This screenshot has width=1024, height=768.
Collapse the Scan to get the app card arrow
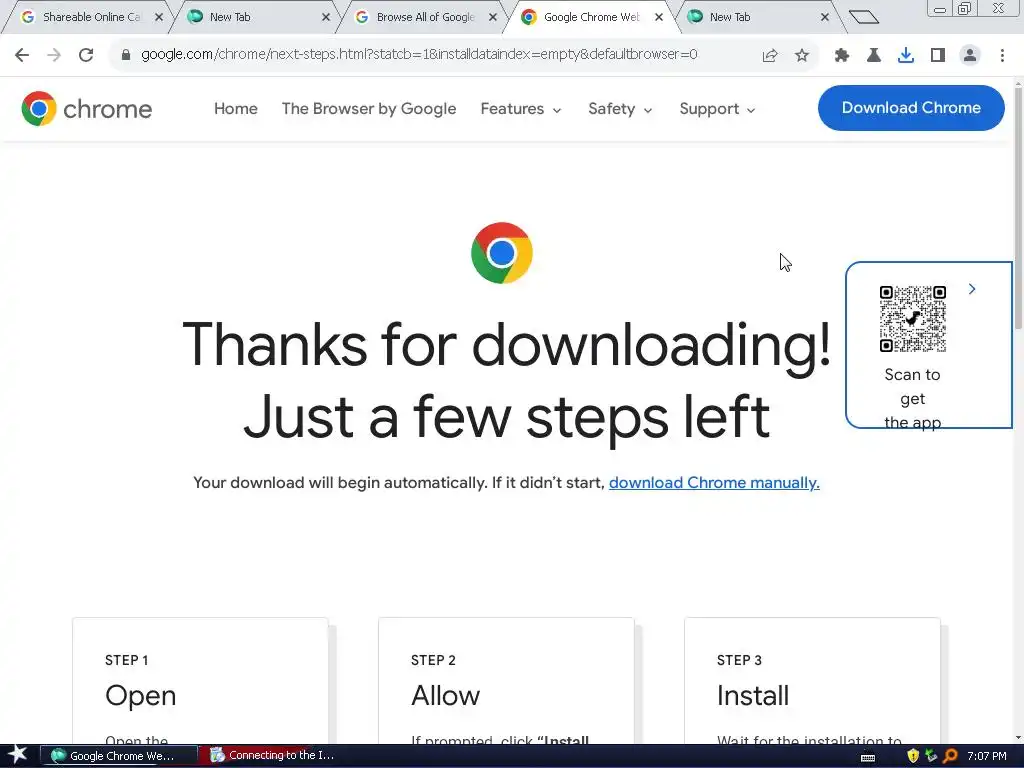(x=972, y=289)
